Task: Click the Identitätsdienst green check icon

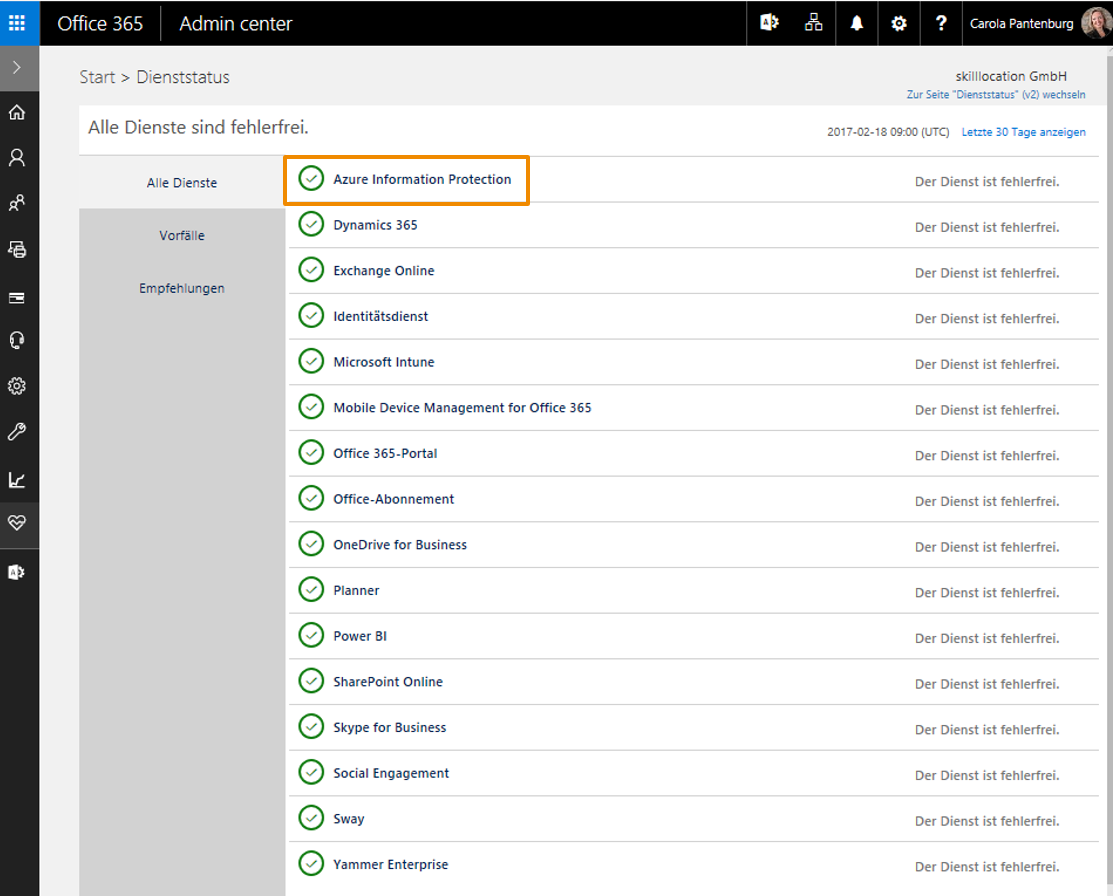Action: point(311,315)
